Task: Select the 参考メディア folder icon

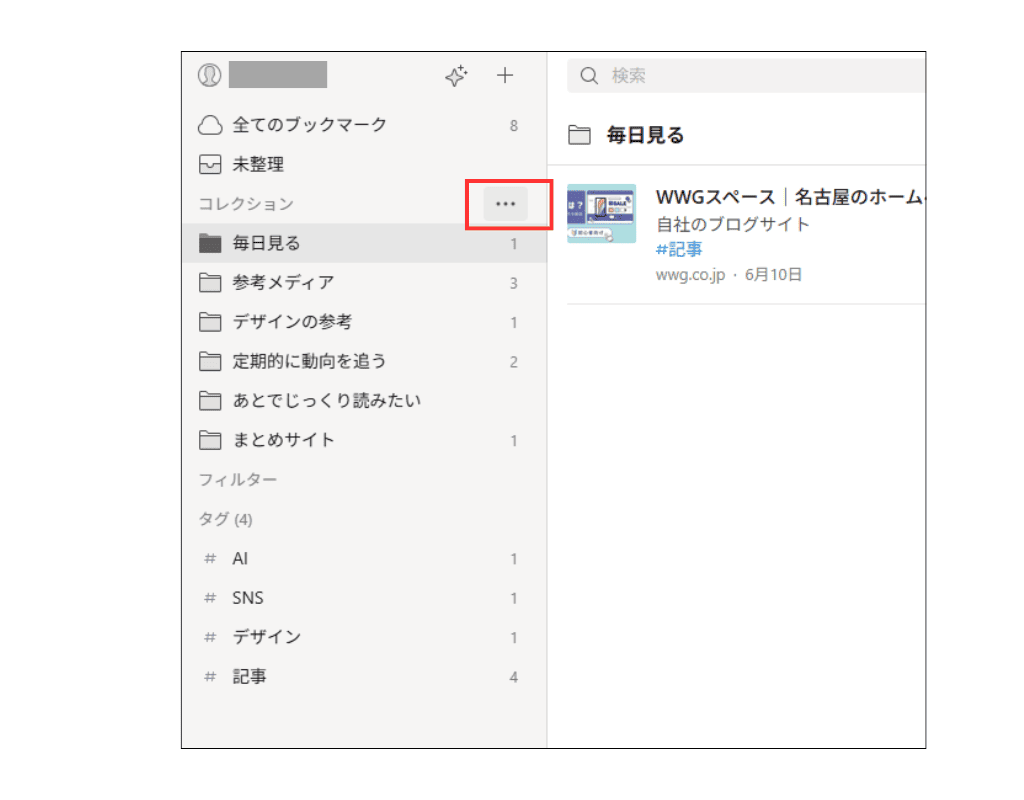Action: (x=210, y=282)
